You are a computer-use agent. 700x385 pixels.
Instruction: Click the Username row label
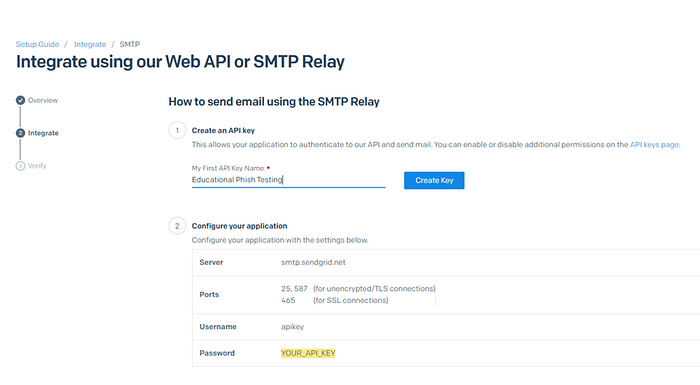click(218, 326)
